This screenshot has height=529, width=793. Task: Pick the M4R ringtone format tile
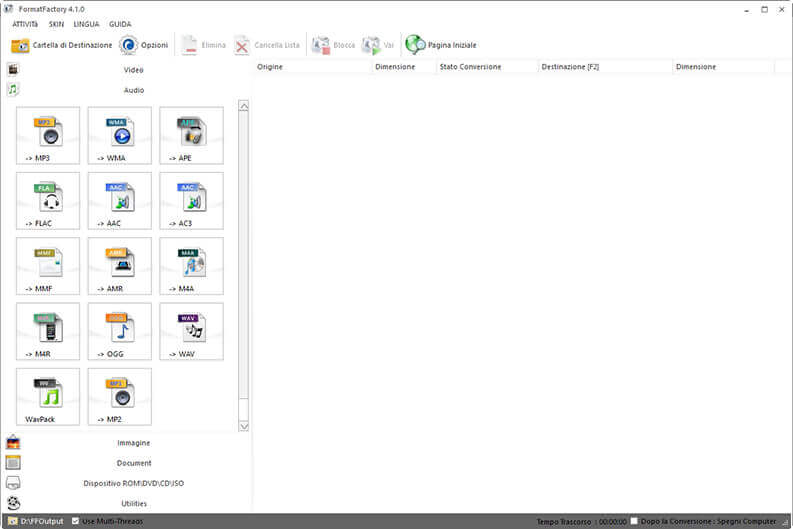pyautogui.click(x=48, y=331)
